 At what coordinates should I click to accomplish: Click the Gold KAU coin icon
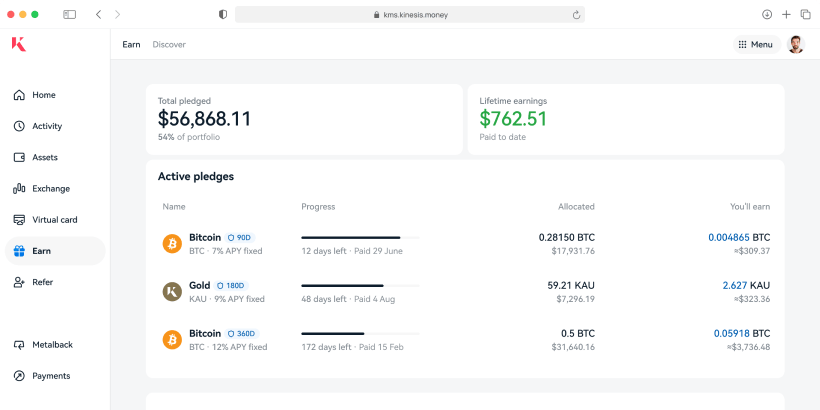[172, 292]
